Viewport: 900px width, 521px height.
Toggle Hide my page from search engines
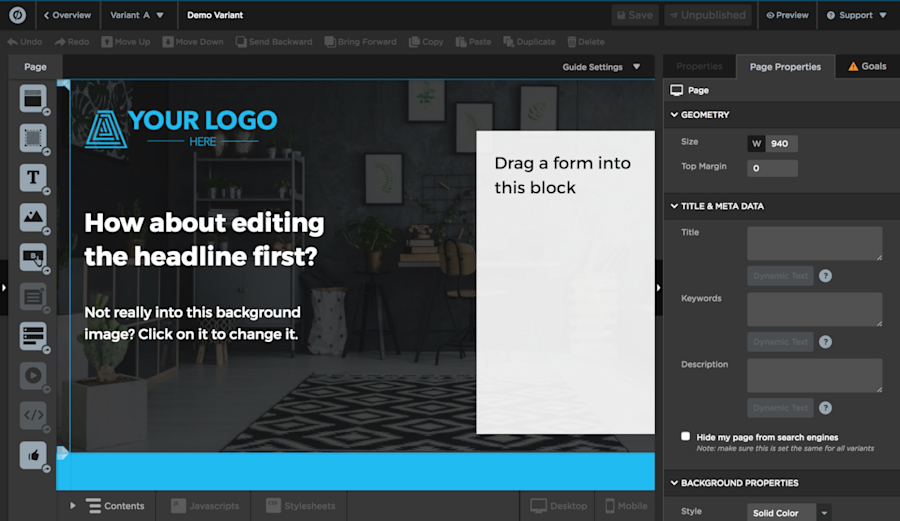pos(685,436)
